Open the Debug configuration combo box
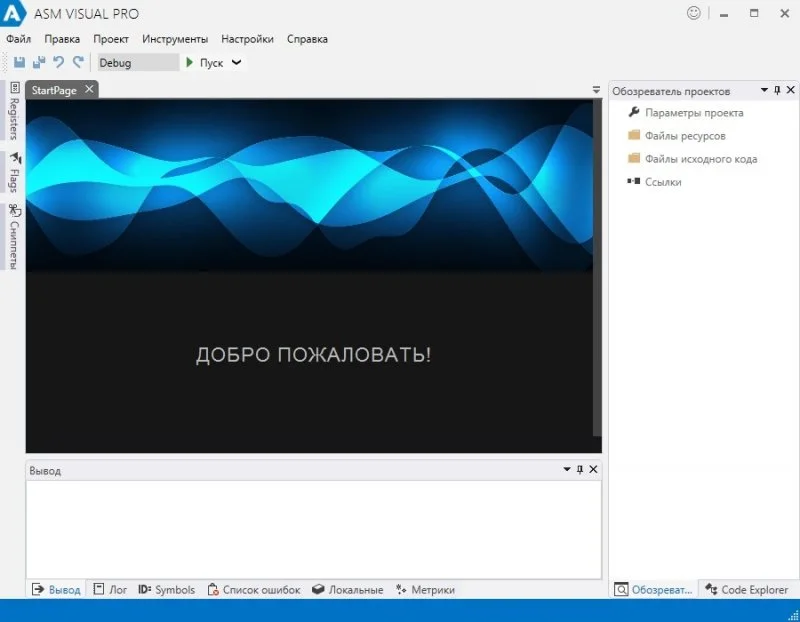 [x=138, y=62]
